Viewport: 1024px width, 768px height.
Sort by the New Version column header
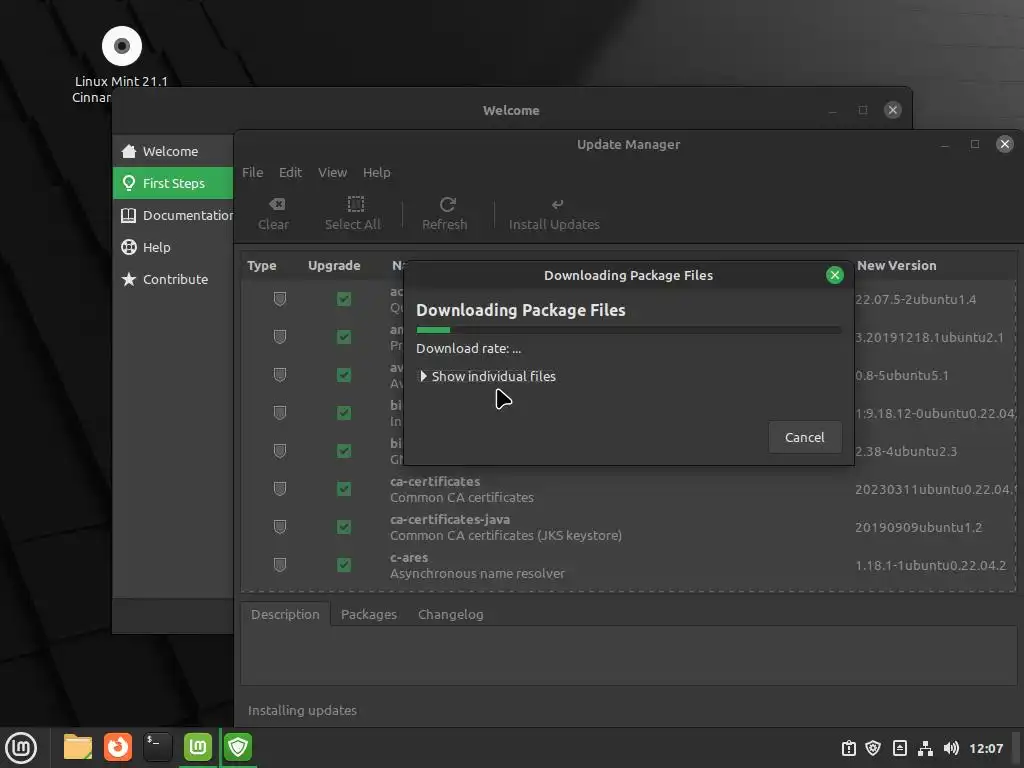(x=897, y=266)
